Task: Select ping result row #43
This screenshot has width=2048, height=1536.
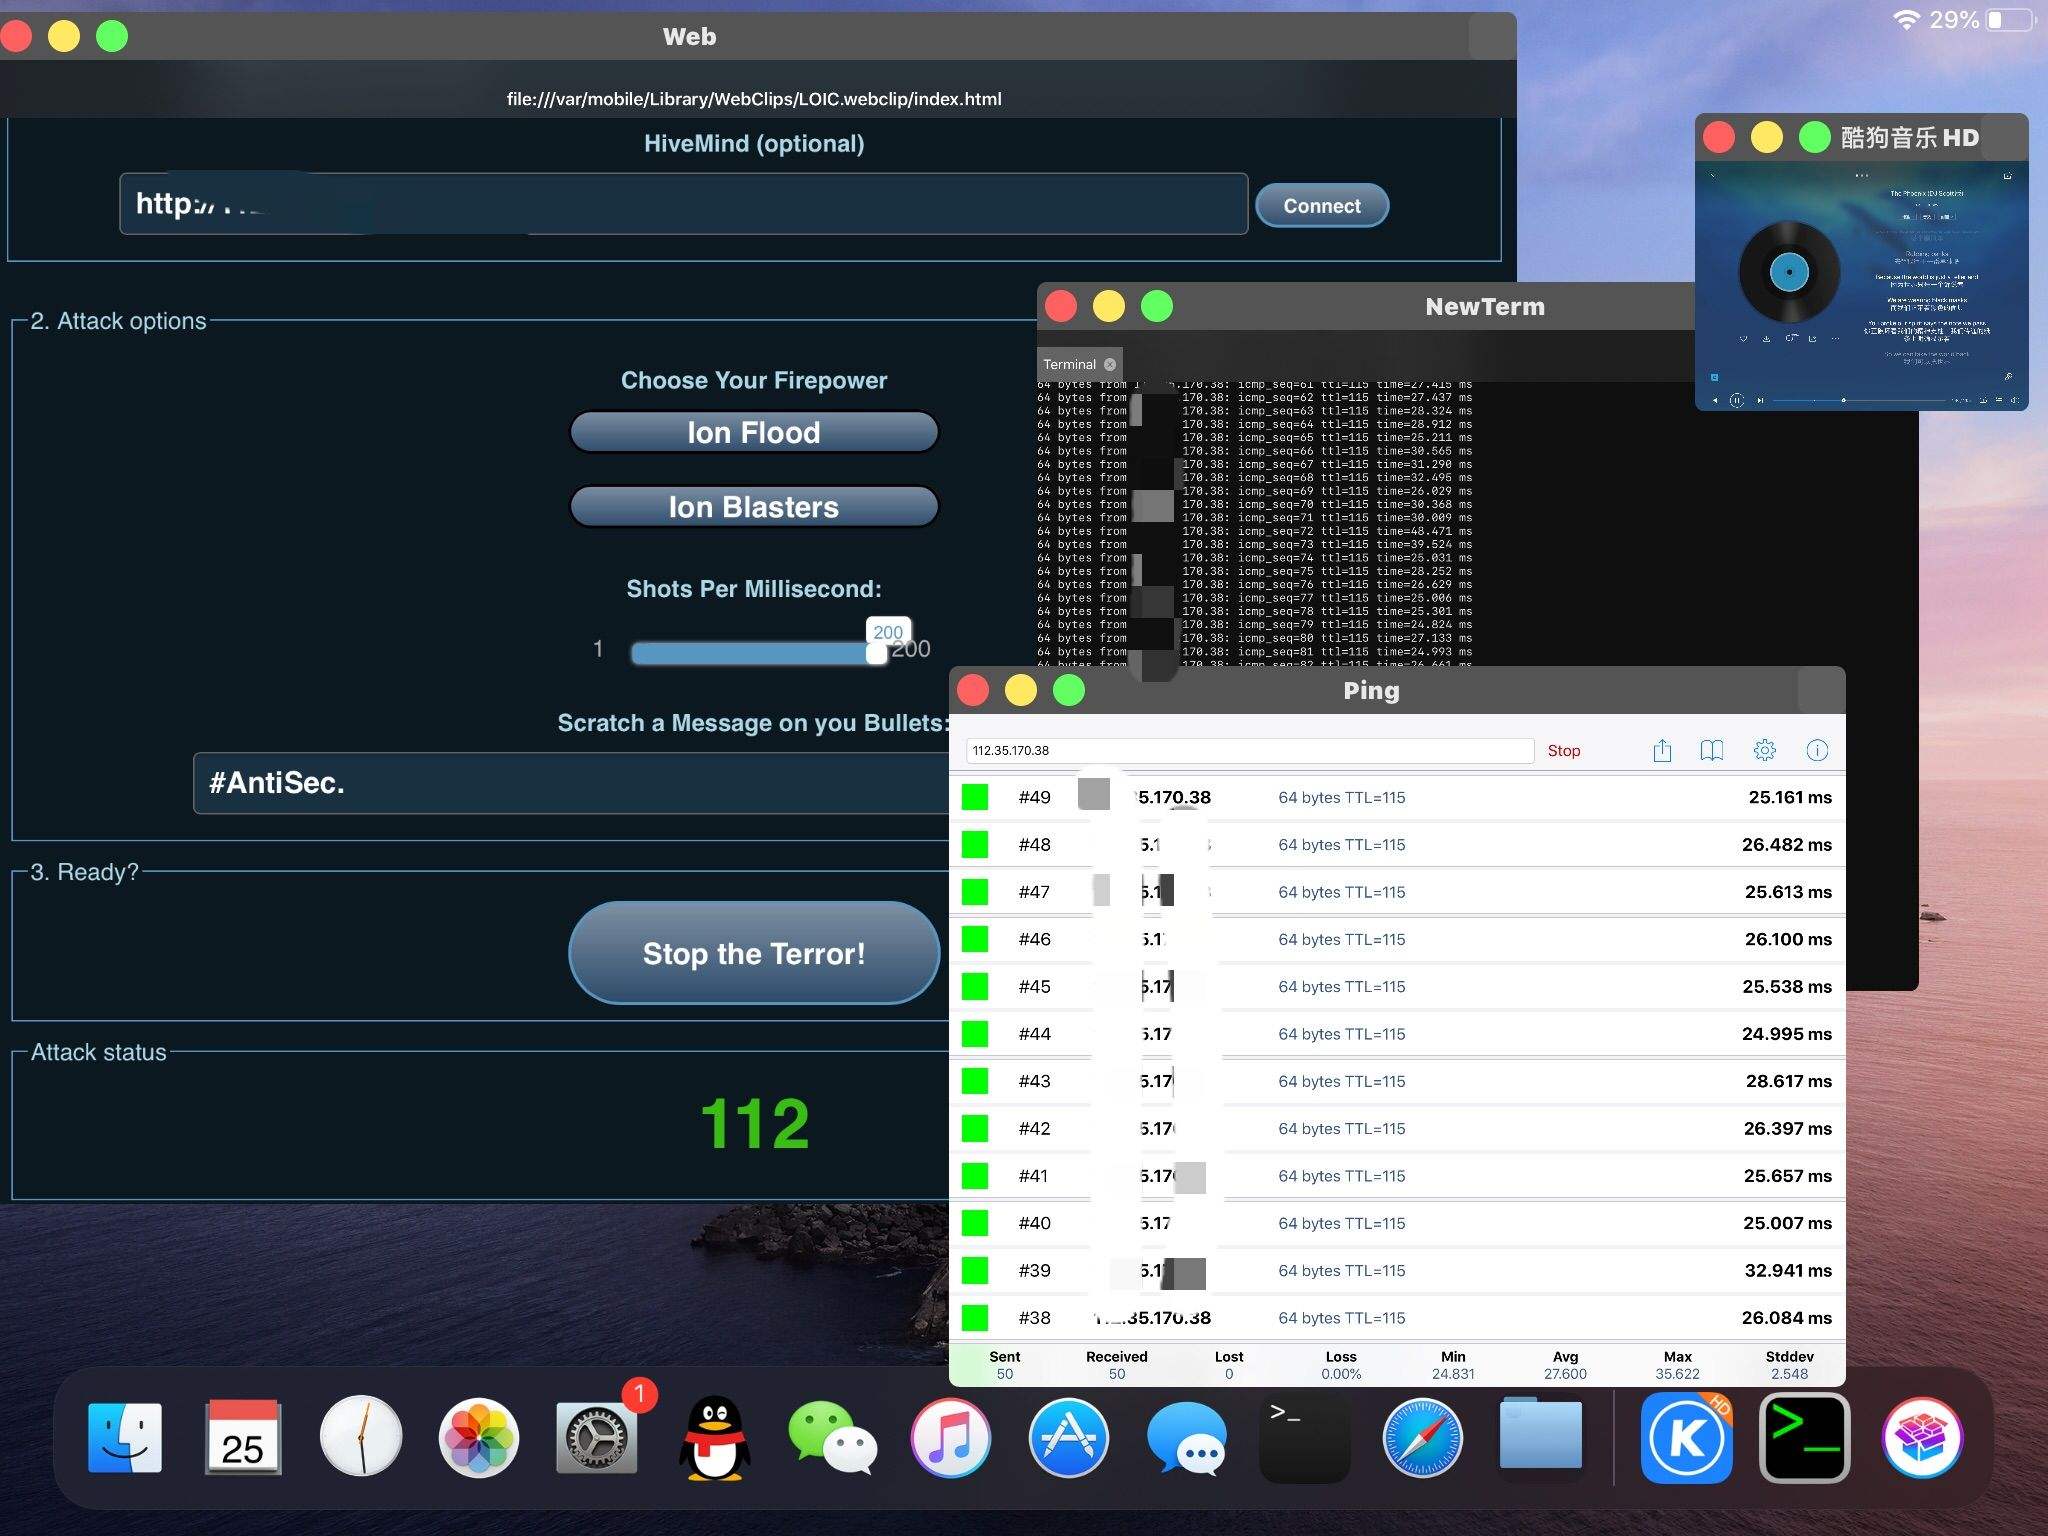Action: click(1397, 1081)
